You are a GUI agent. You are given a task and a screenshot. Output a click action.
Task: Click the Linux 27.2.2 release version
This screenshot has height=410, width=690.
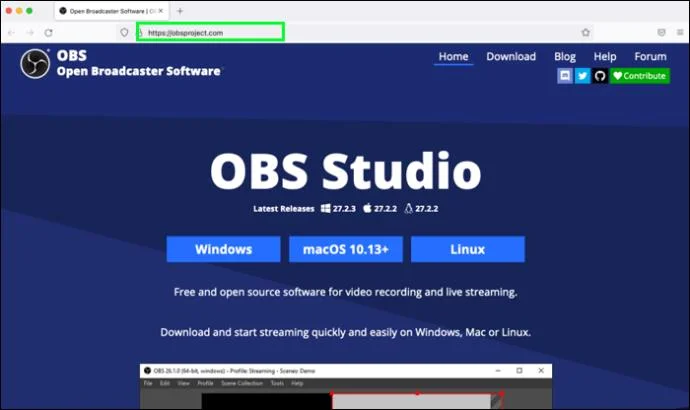tap(421, 209)
